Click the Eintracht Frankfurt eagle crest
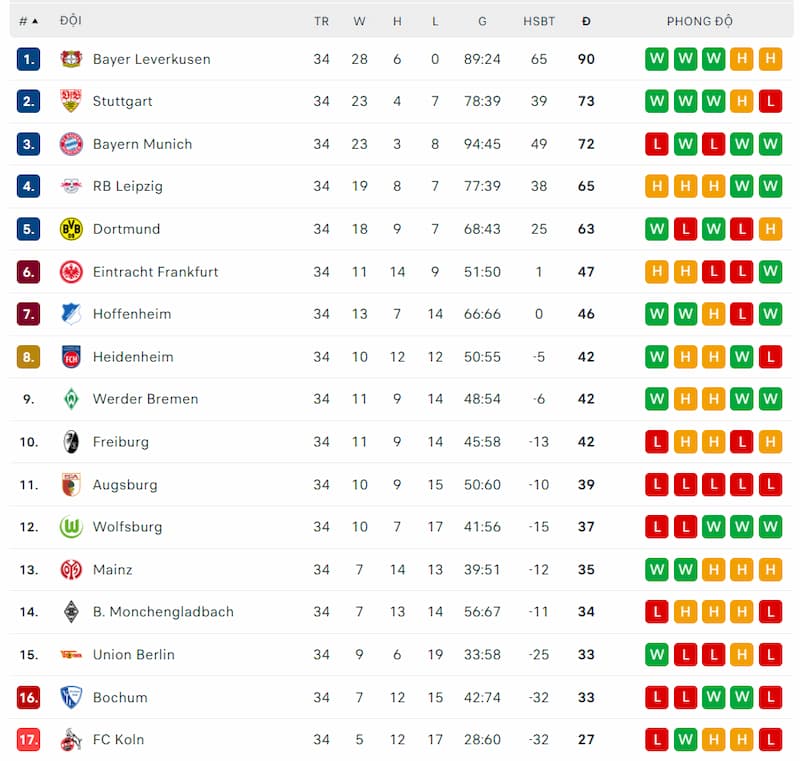 point(71,272)
